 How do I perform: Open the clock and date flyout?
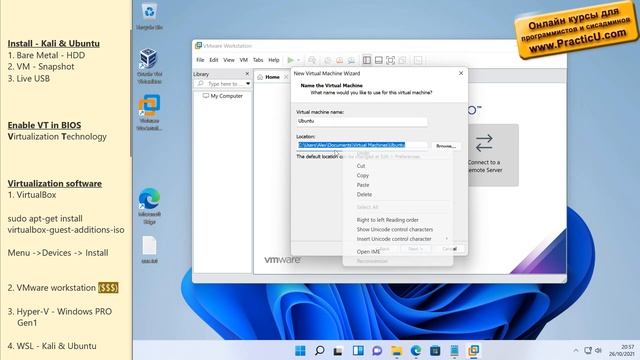click(622, 351)
